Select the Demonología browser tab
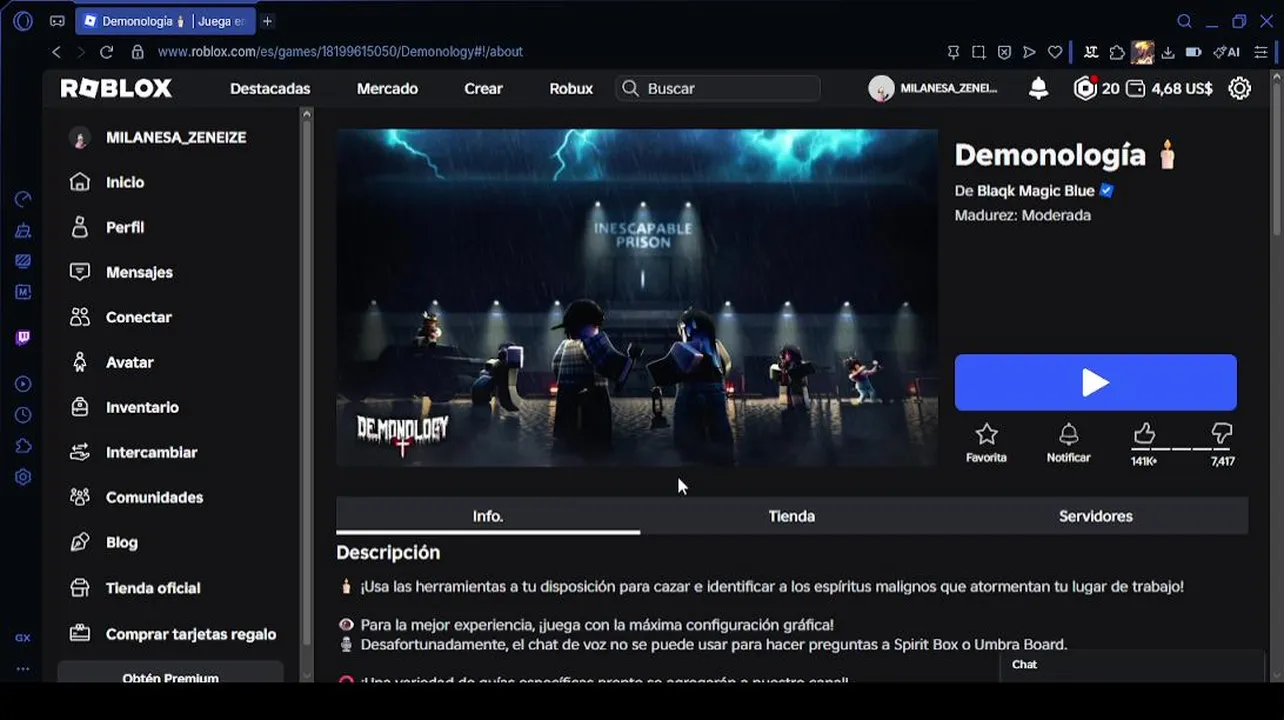Screen dimensions: 1284x720 [x=166, y=21]
